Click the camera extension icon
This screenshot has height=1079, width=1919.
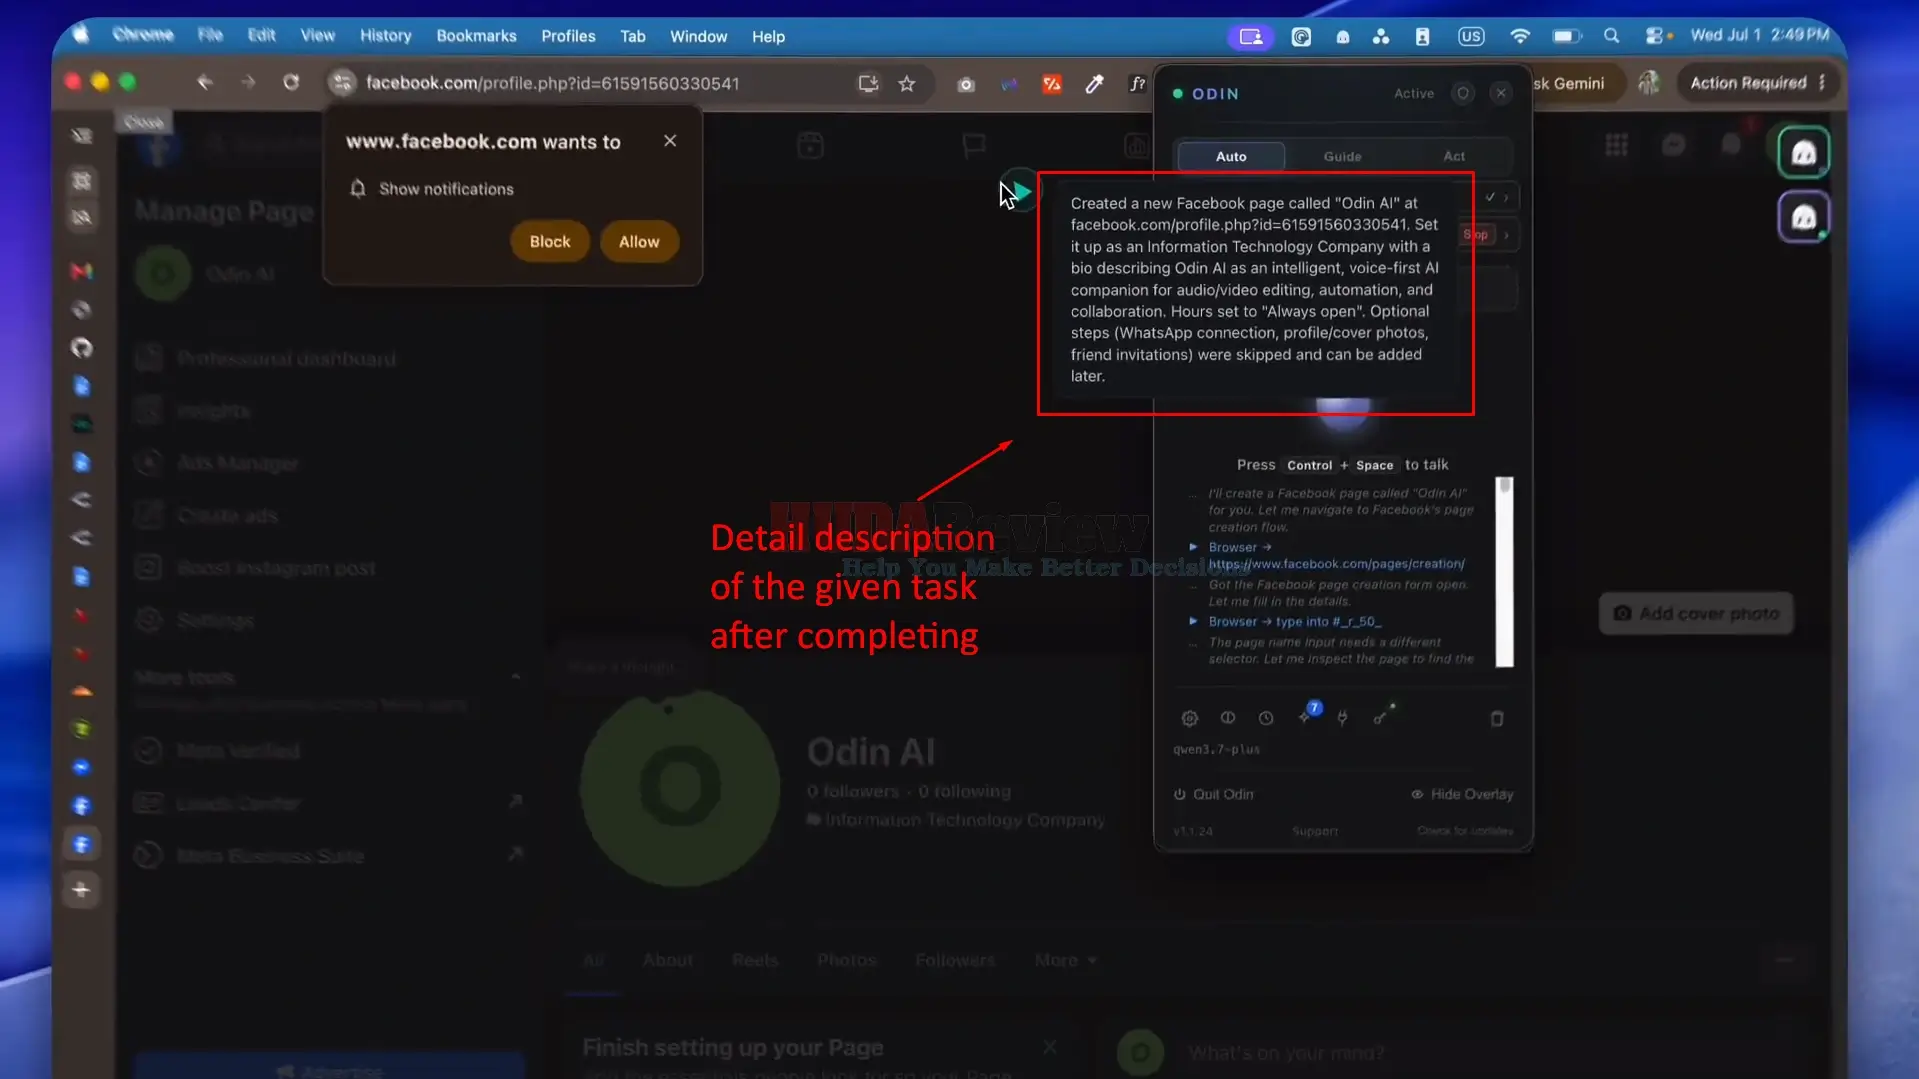pyautogui.click(x=965, y=85)
